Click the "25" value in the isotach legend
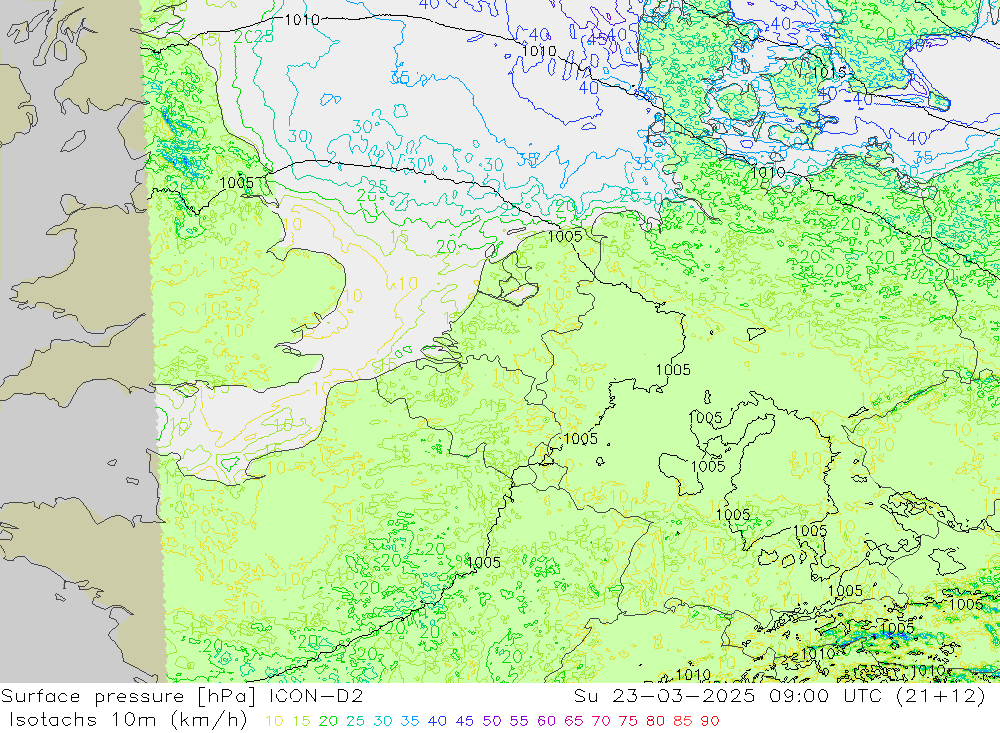Viewport: 1000px width, 733px height. coord(356,721)
